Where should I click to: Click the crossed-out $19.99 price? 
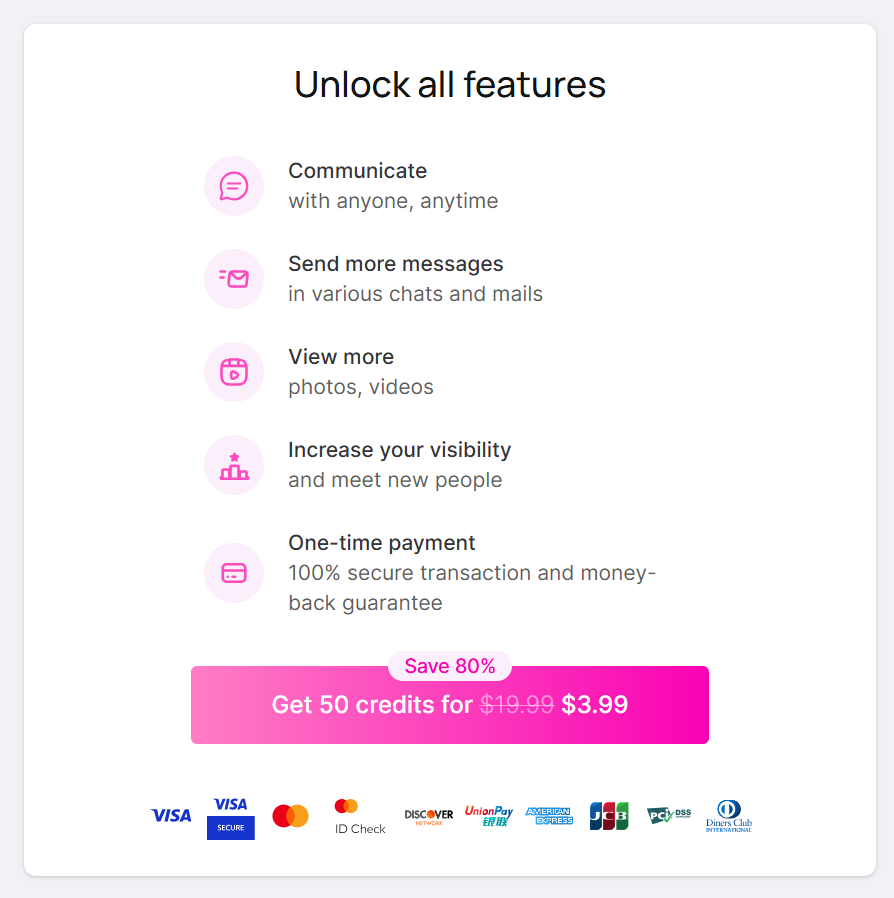516,705
